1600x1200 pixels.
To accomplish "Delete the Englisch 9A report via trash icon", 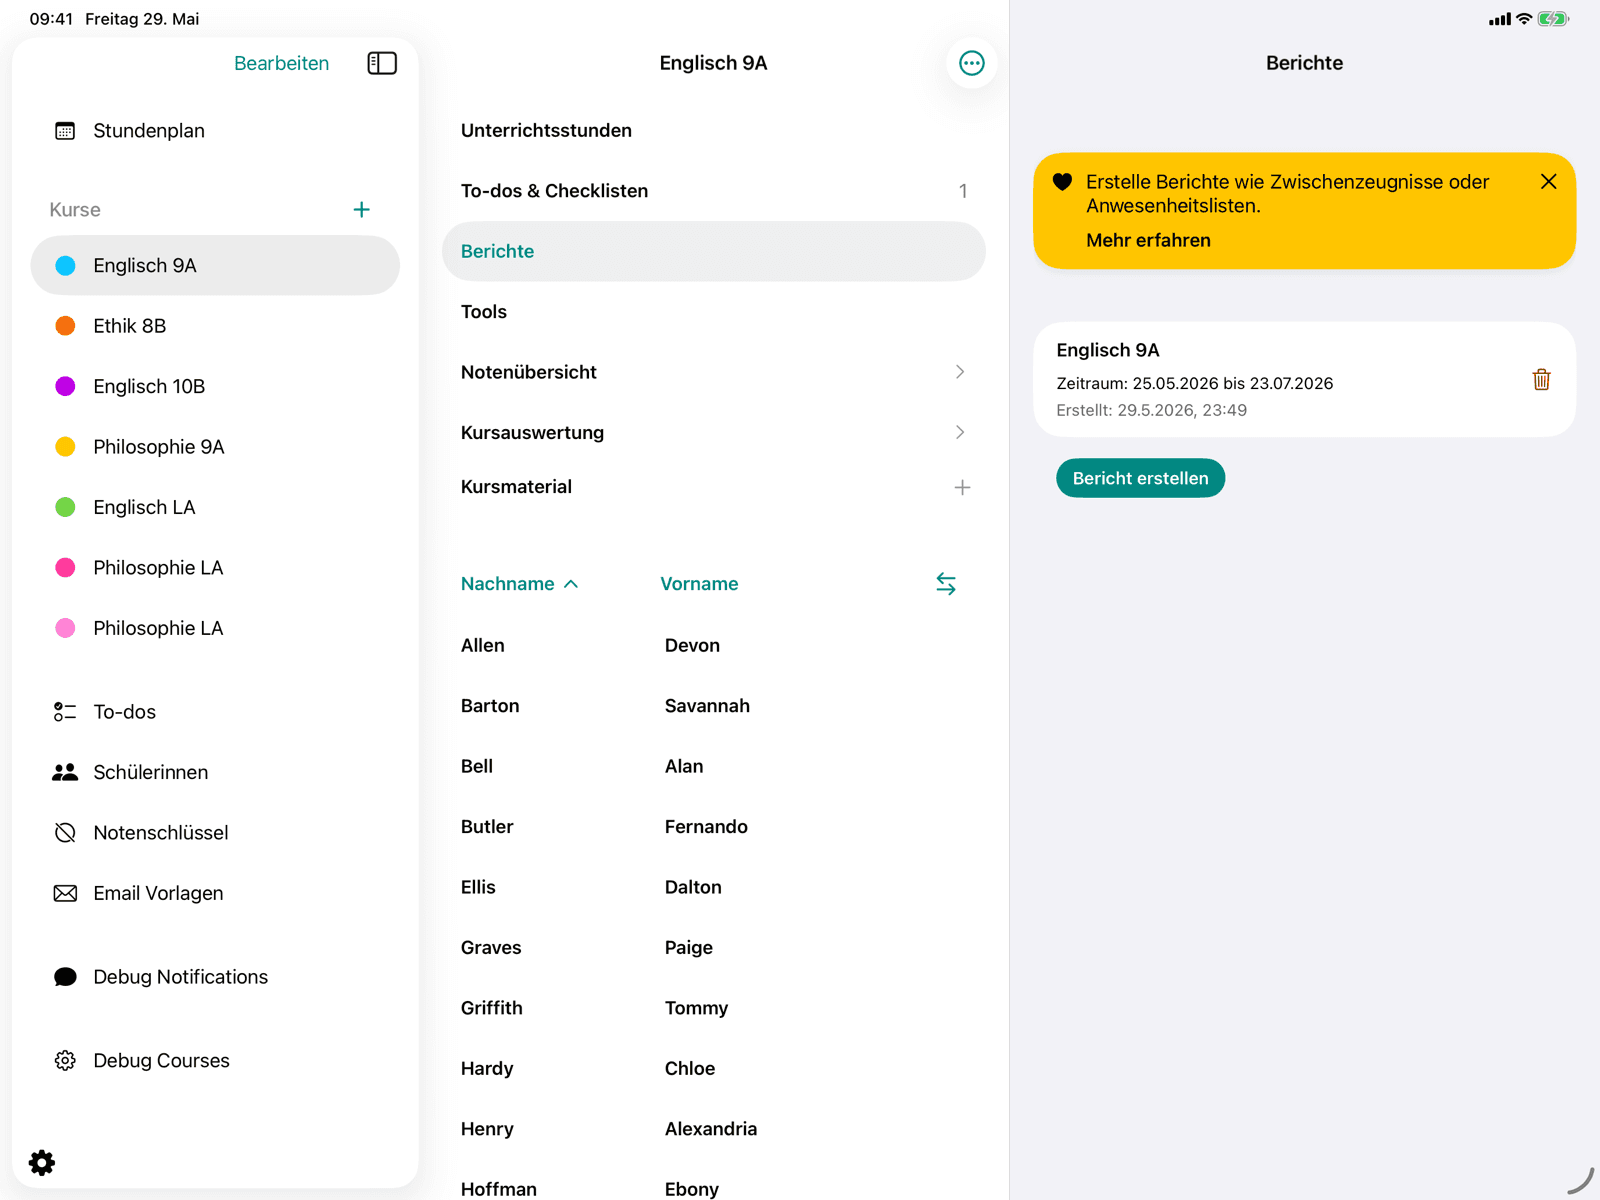I will tap(1541, 380).
